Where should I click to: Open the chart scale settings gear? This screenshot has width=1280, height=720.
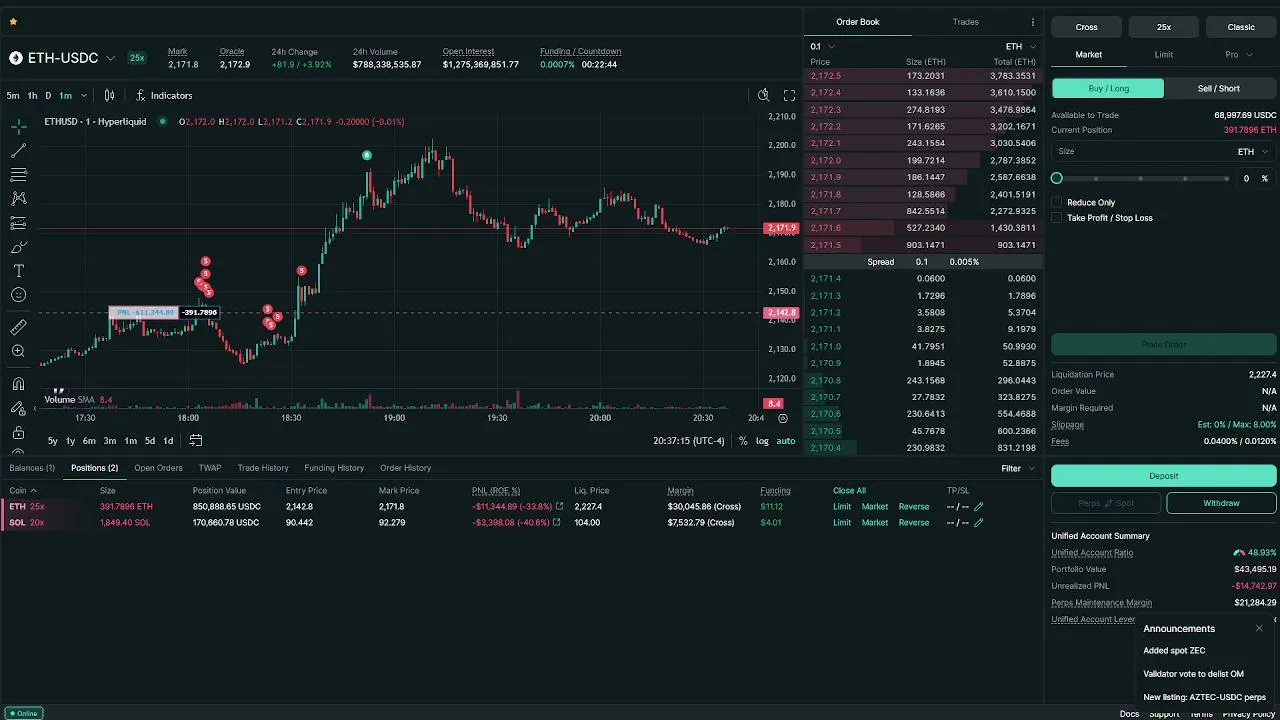tap(783, 418)
